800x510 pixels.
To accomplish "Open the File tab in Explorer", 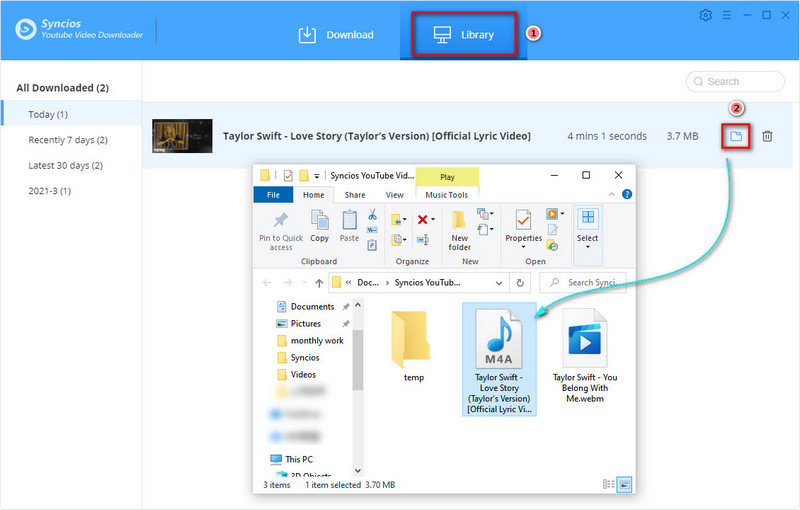I will 273,195.
